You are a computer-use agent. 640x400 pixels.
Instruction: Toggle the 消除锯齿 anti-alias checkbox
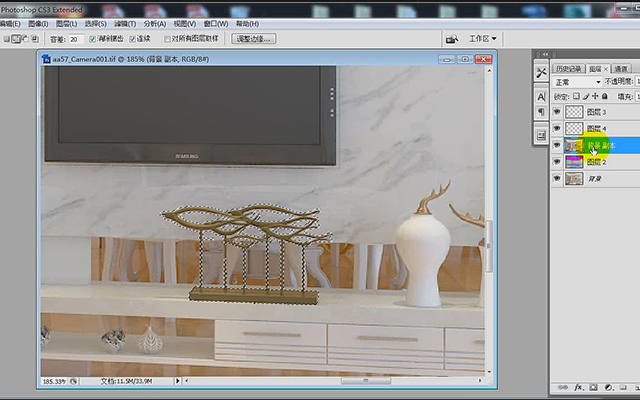[x=92, y=39]
